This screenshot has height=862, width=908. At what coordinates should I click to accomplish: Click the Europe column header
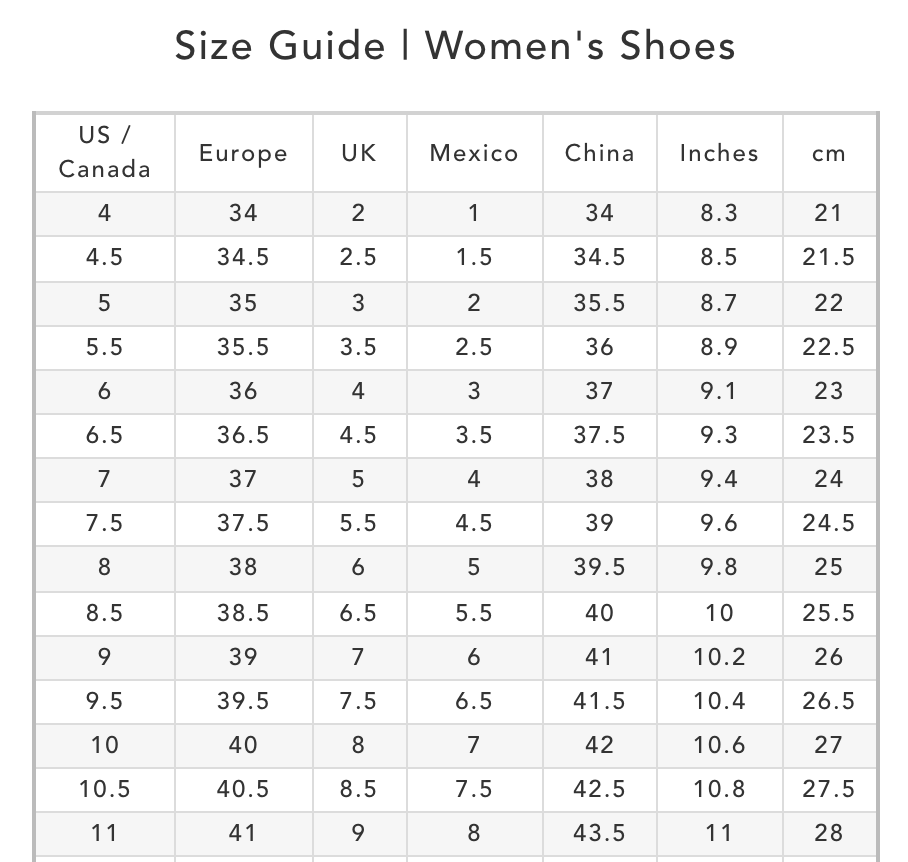pyautogui.click(x=243, y=153)
